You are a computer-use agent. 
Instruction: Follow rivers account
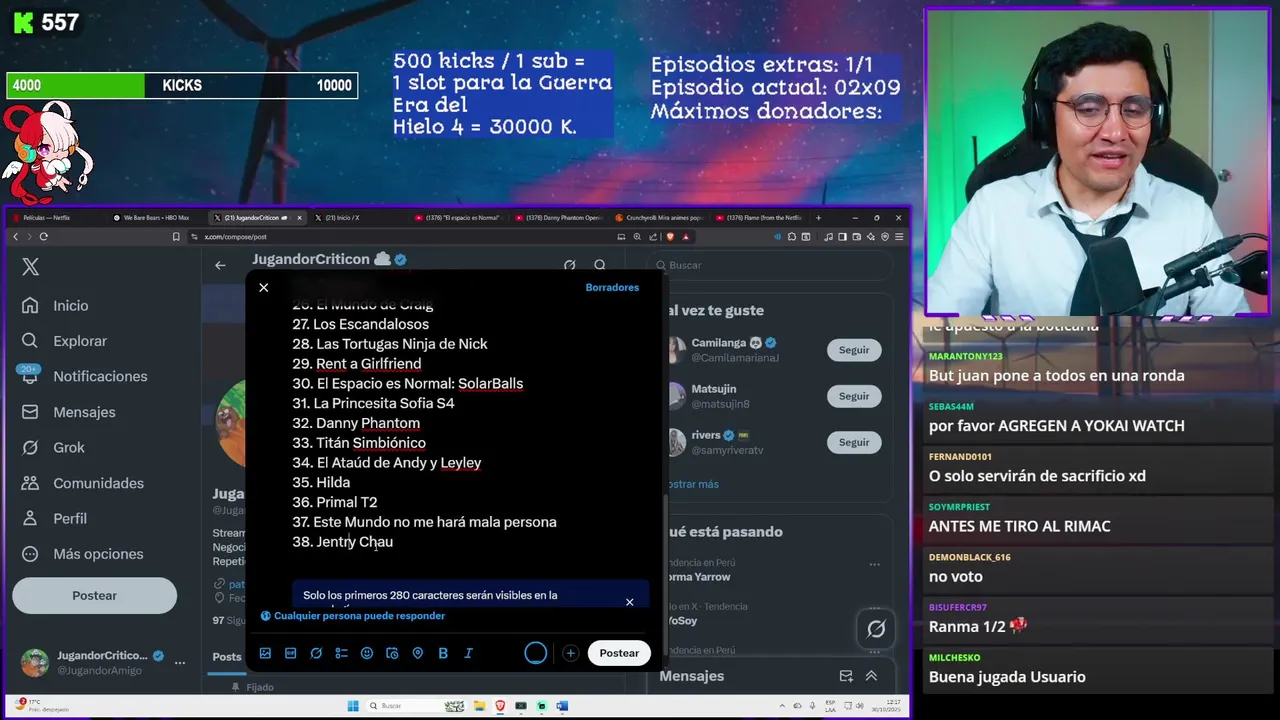(854, 442)
